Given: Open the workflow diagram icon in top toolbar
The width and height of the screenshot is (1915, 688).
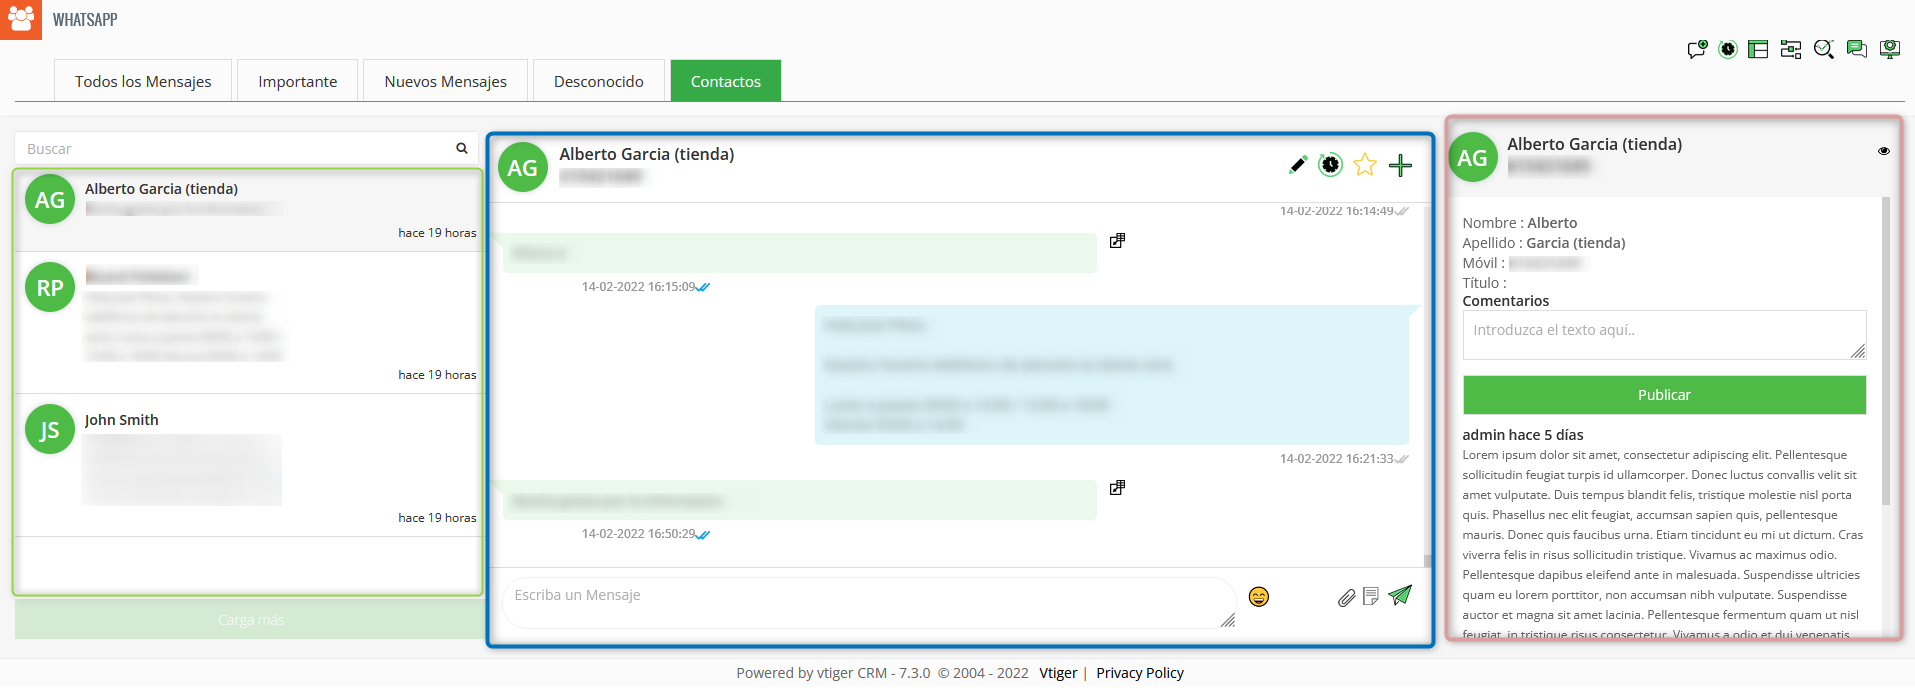Looking at the screenshot, I should click(1791, 50).
